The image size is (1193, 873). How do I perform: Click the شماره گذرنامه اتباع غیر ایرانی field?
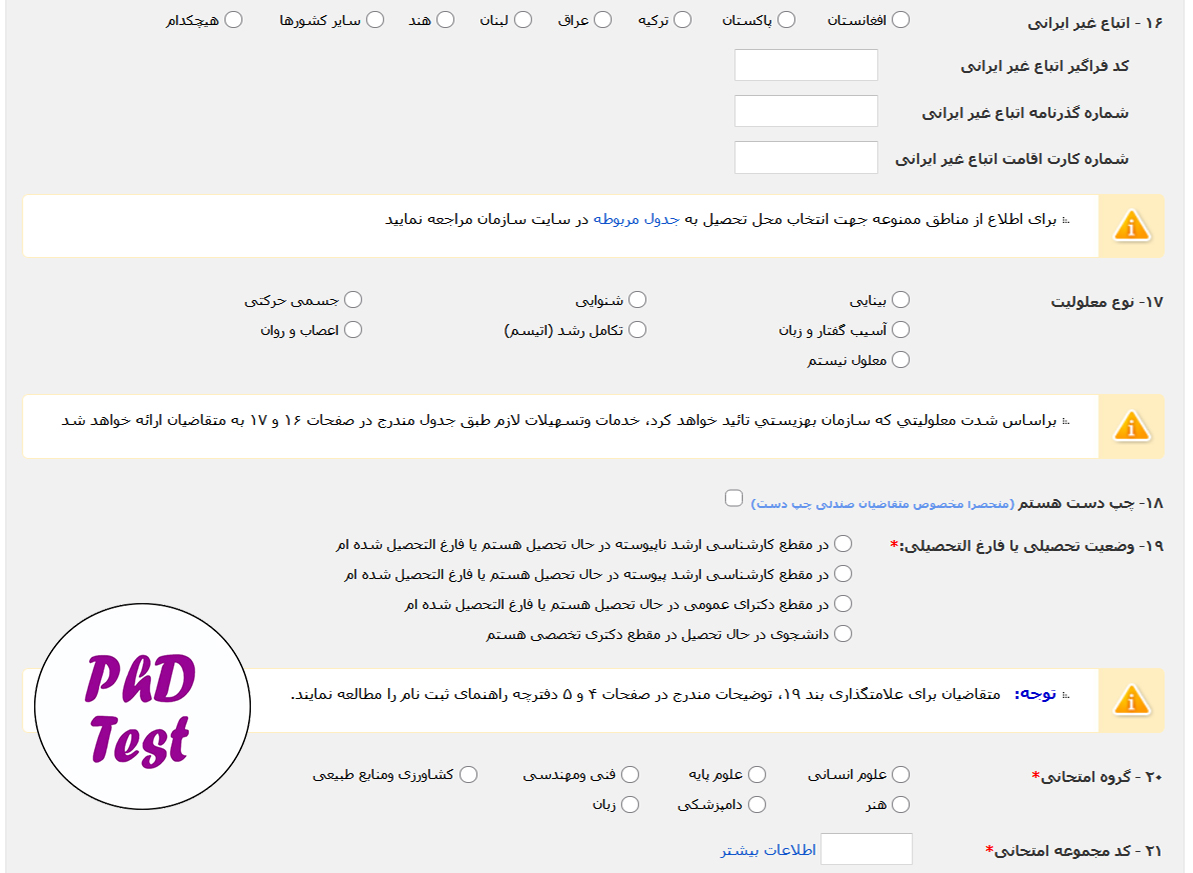pos(806,111)
